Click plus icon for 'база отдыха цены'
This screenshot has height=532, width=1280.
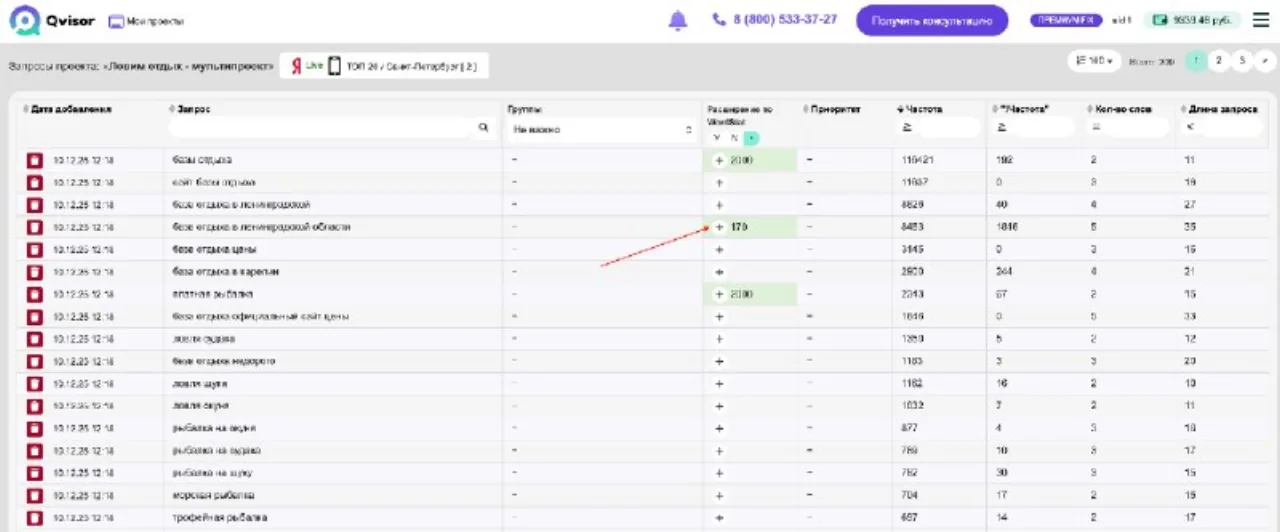click(719, 250)
